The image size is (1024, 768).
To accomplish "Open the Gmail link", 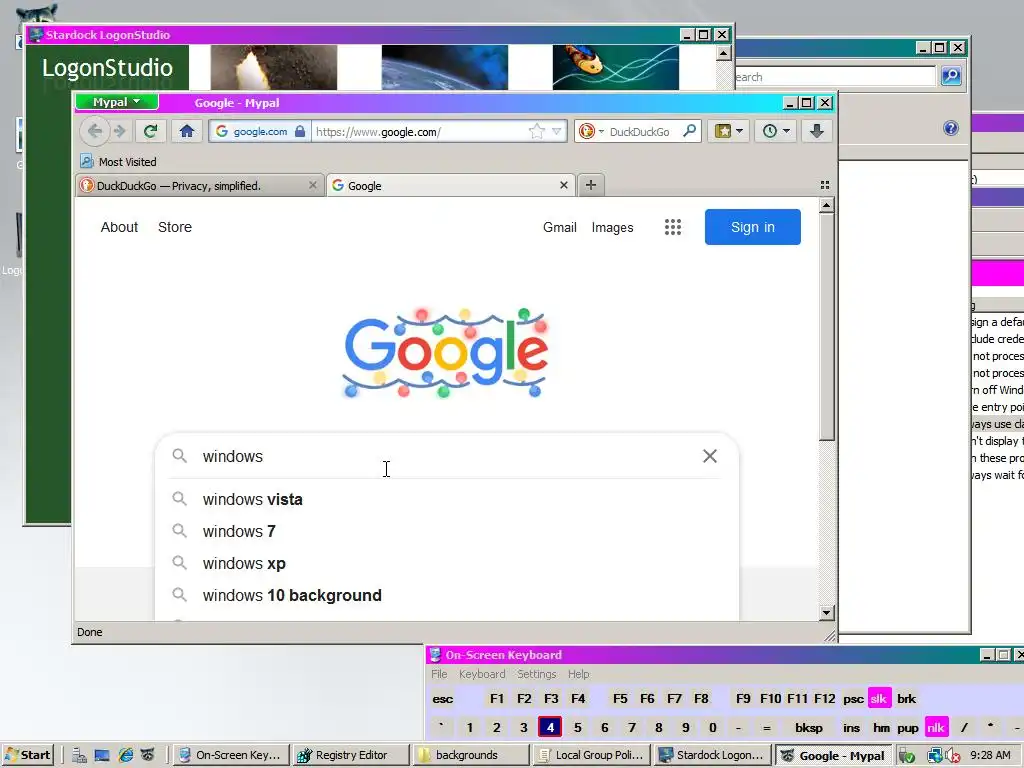I will pos(560,227).
